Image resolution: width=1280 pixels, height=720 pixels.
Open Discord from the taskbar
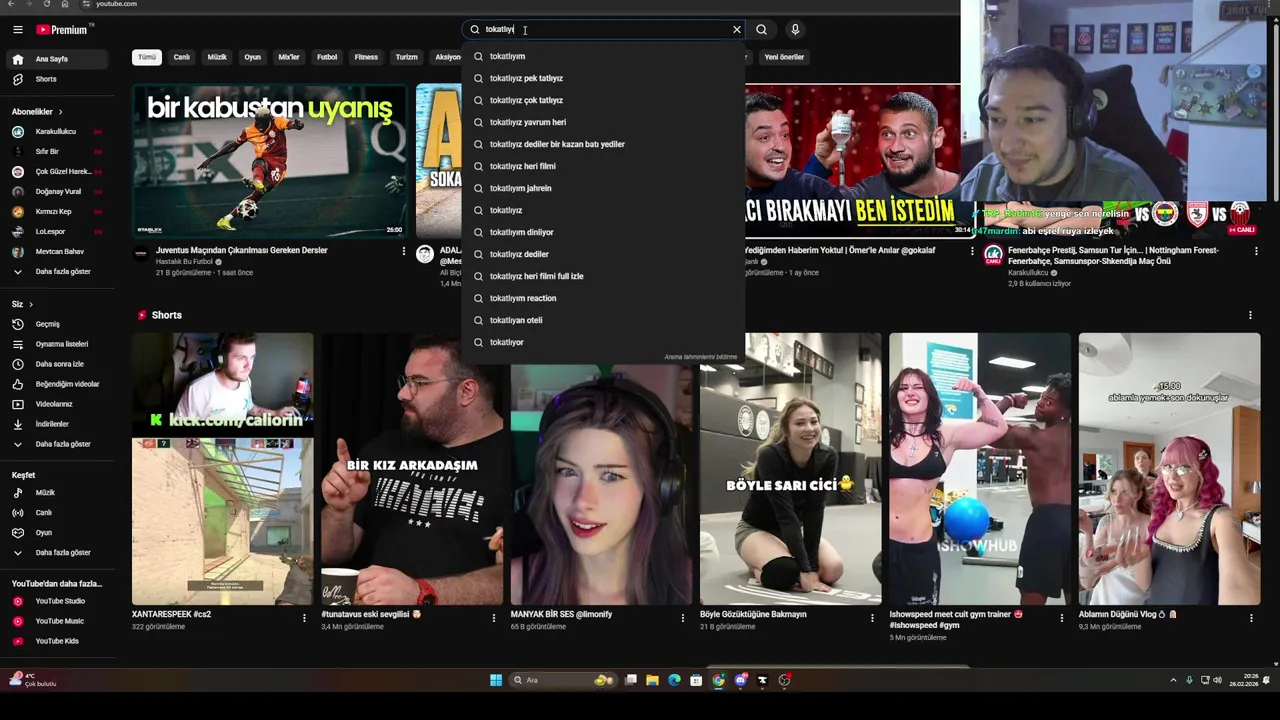pyautogui.click(x=740, y=680)
